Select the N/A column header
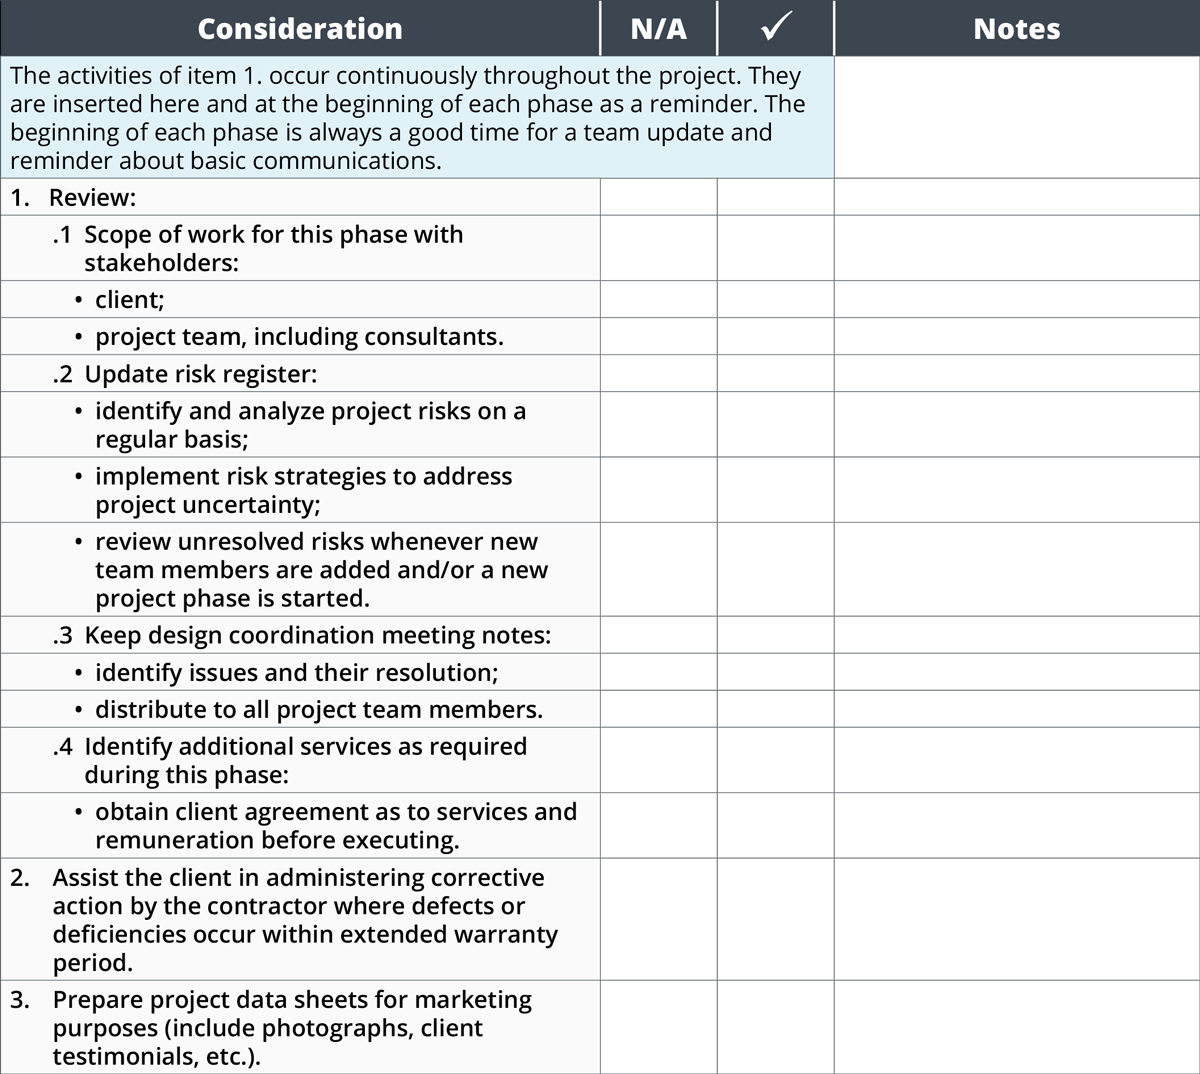The width and height of the screenshot is (1200, 1074). pyautogui.click(x=659, y=28)
